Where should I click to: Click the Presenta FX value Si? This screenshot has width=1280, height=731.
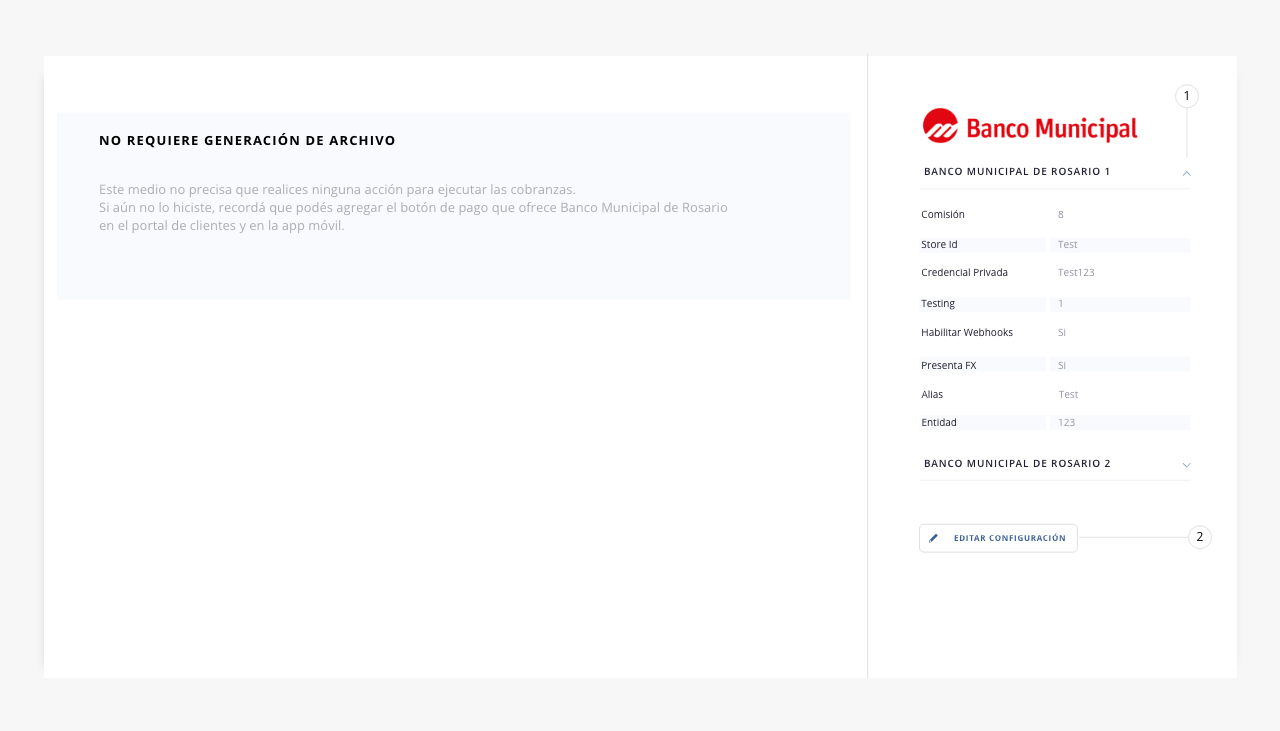tap(1062, 366)
